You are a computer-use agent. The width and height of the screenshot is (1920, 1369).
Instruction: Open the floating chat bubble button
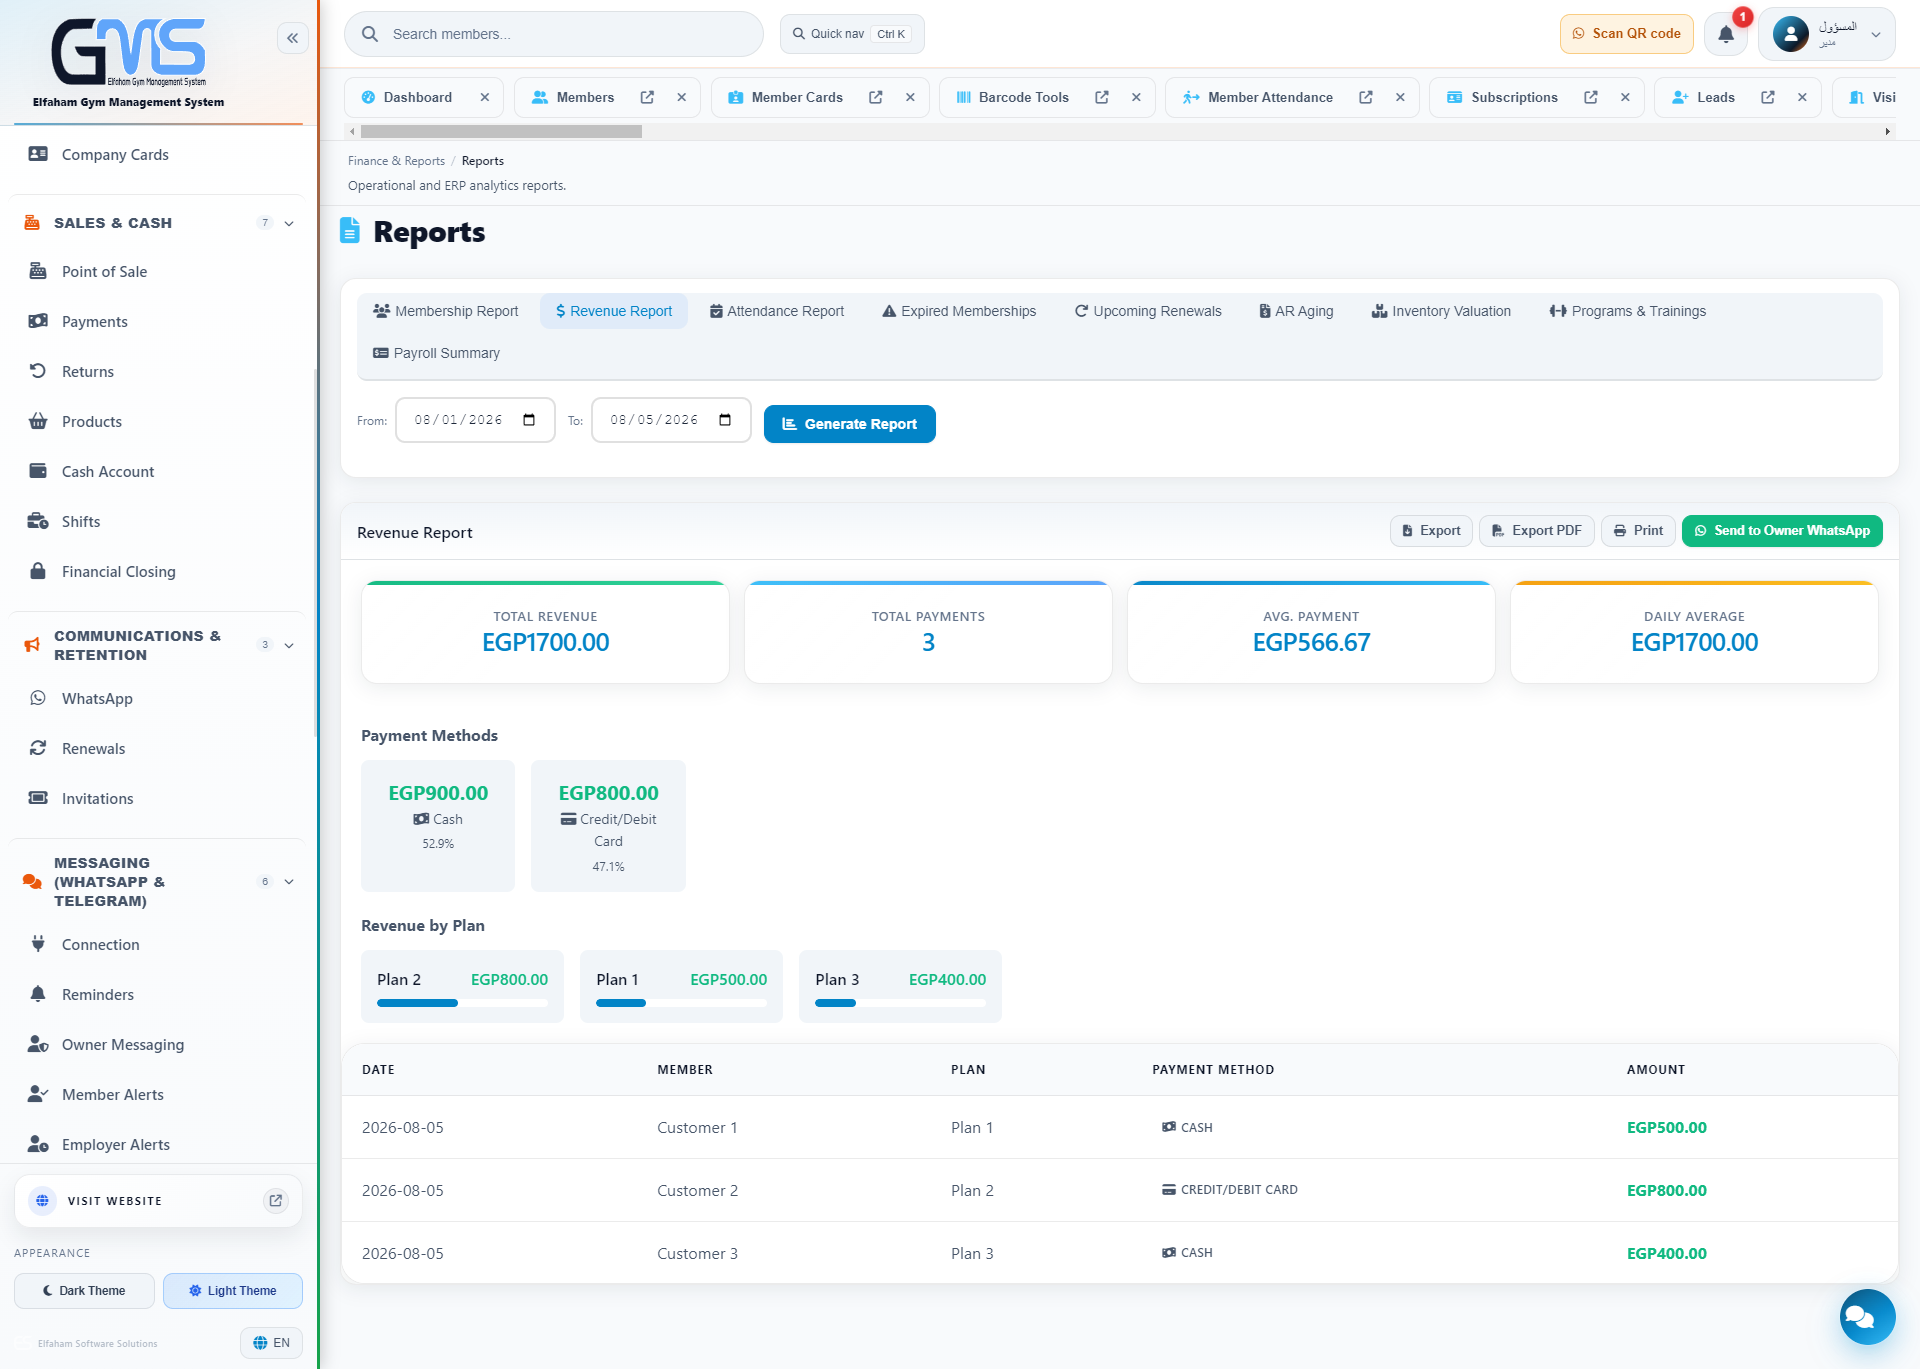click(1867, 1316)
